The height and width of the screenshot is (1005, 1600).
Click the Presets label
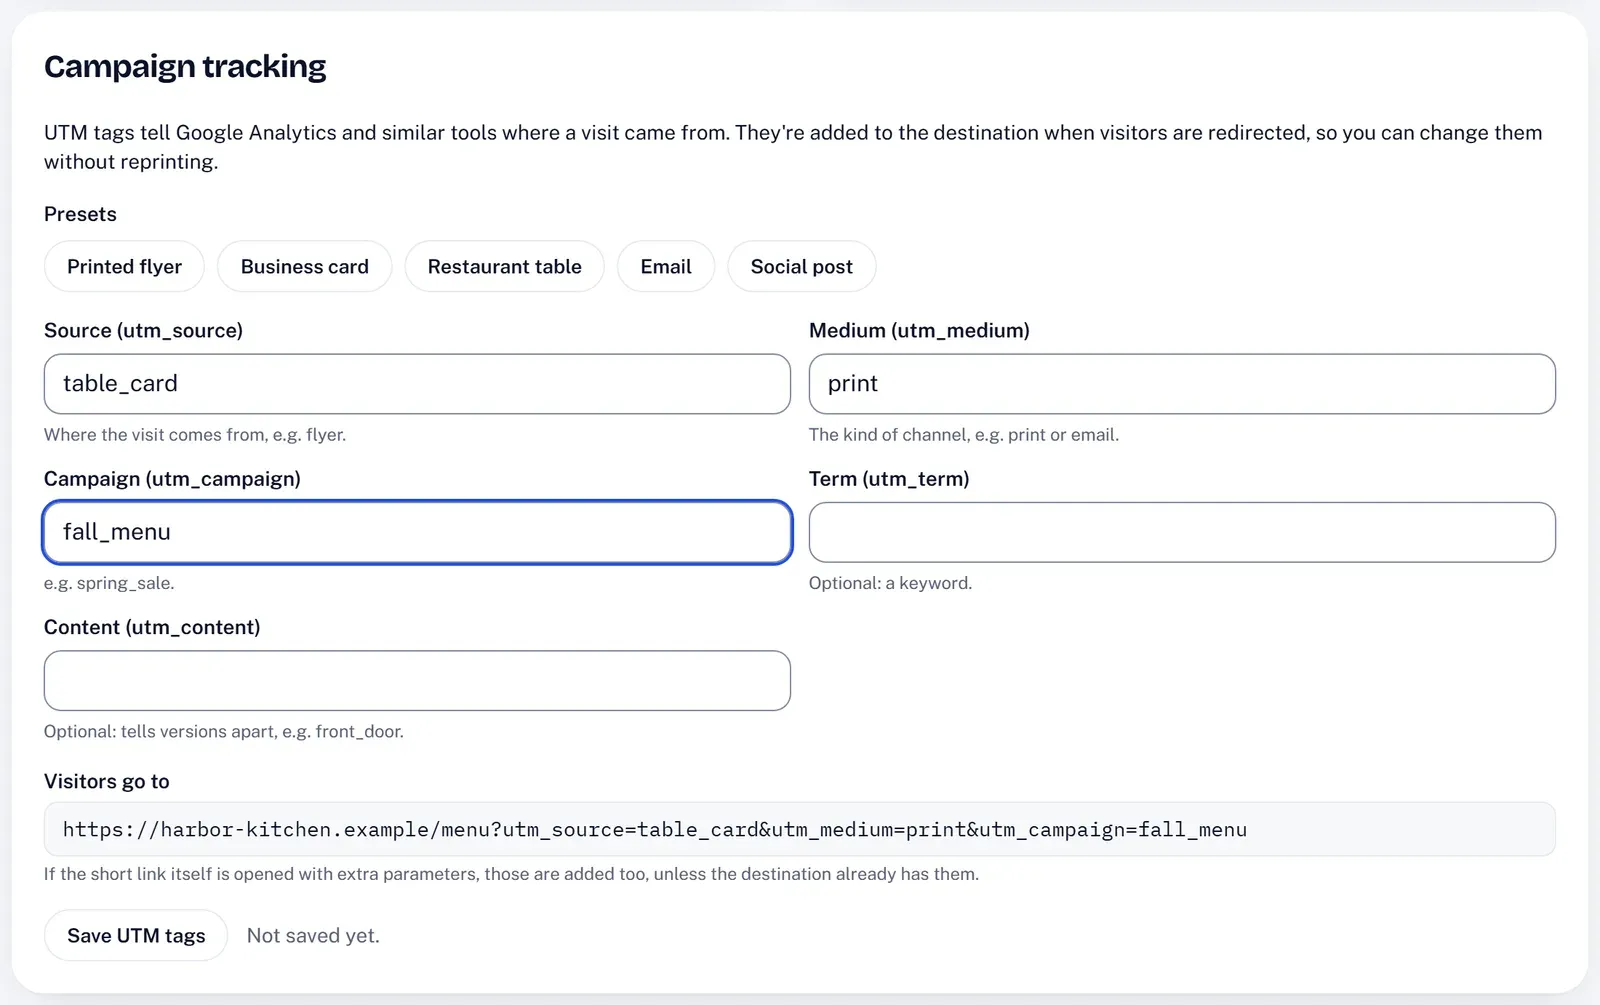tap(80, 214)
